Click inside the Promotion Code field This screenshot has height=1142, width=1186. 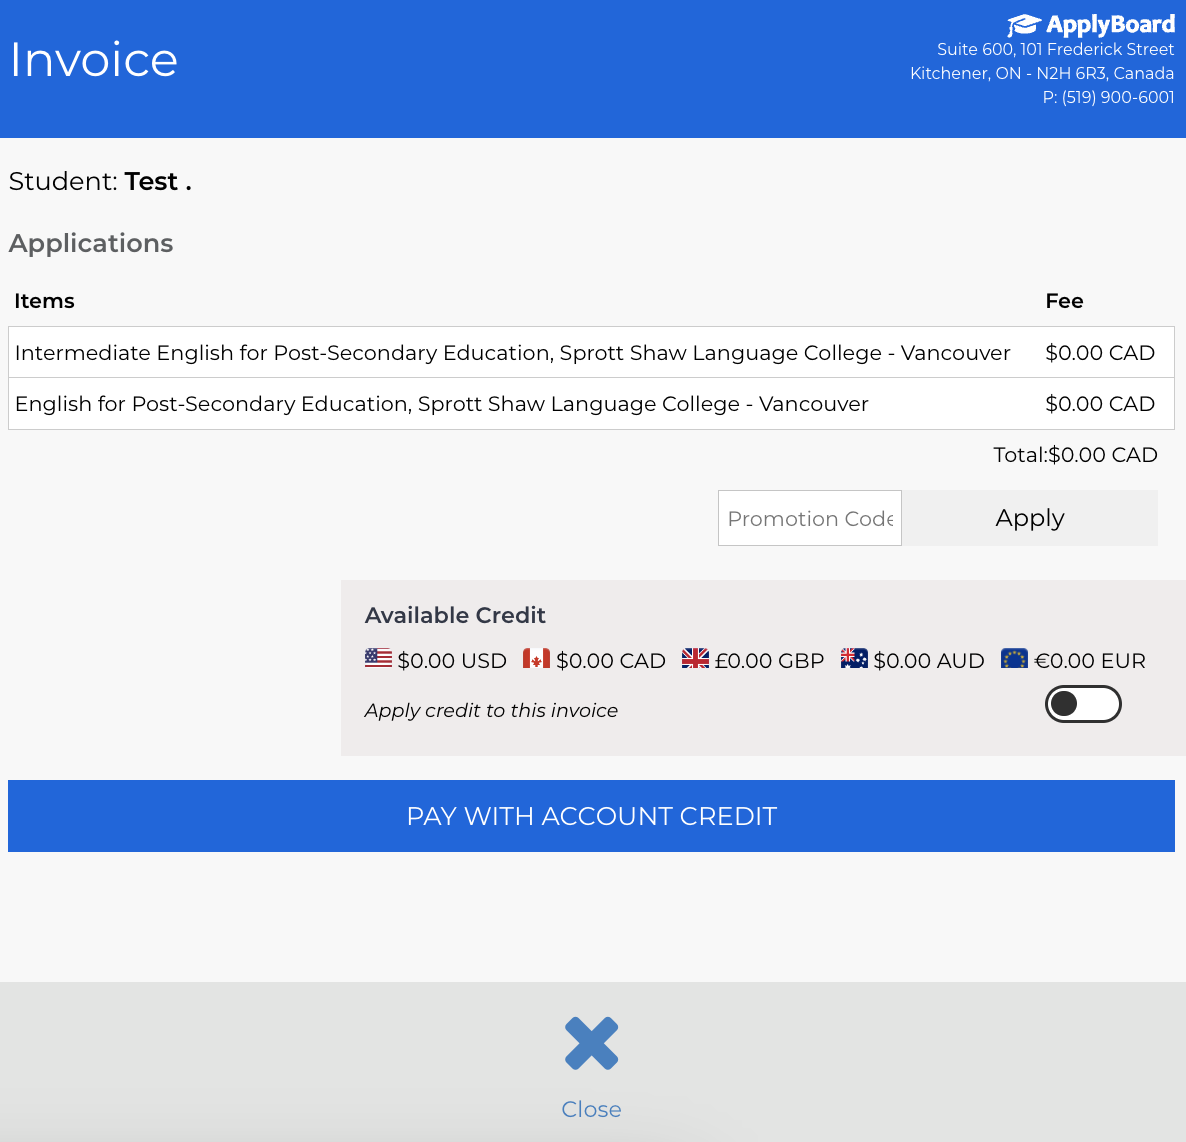click(810, 518)
